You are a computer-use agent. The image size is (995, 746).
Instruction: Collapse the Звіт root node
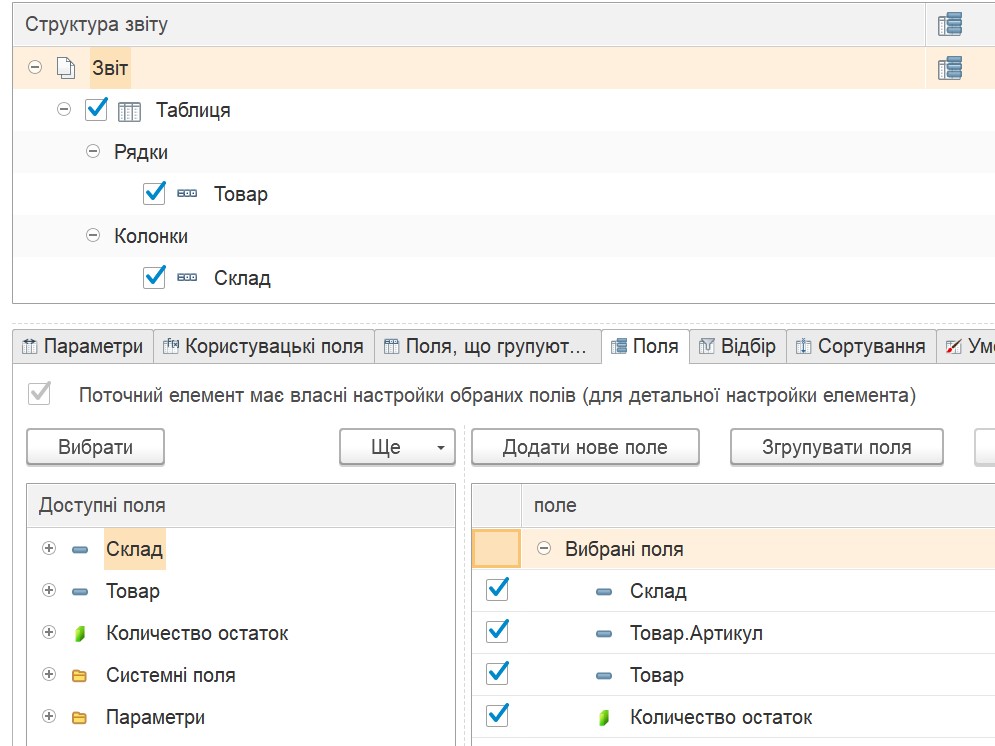[36, 67]
